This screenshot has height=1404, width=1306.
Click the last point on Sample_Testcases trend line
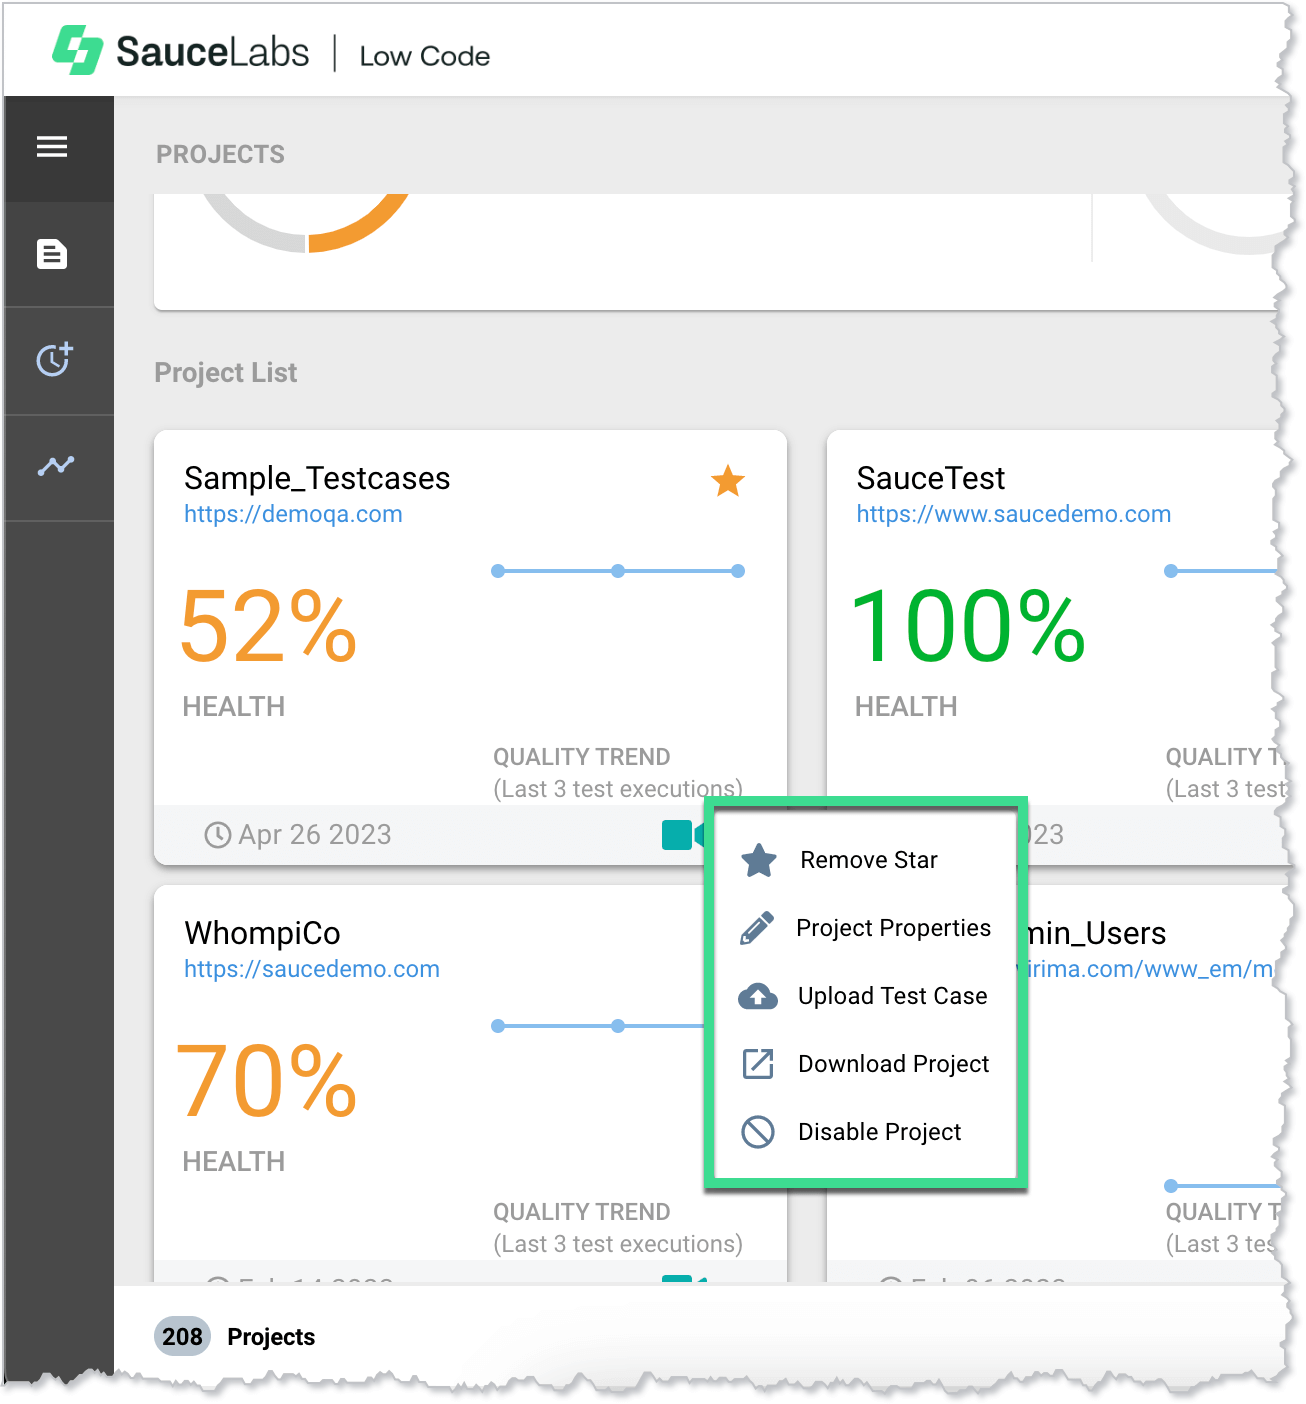pyautogui.click(x=738, y=571)
